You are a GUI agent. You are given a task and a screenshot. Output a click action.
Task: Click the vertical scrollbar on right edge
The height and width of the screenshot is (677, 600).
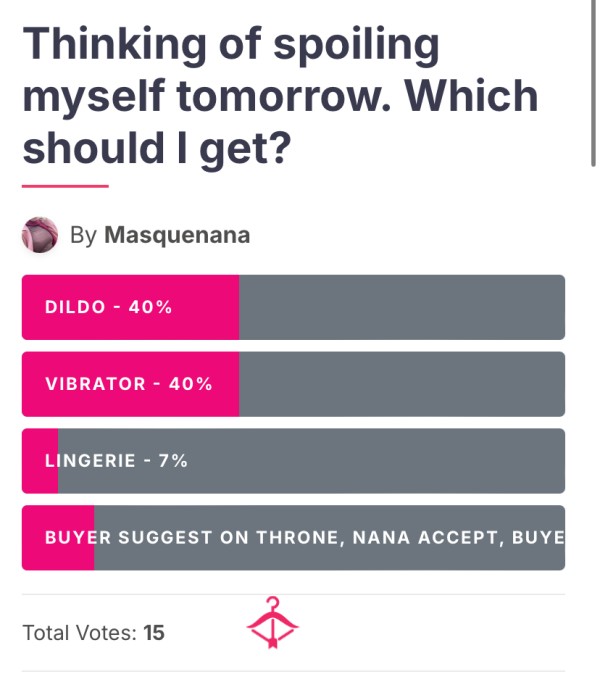pyautogui.click(x=594, y=83)
